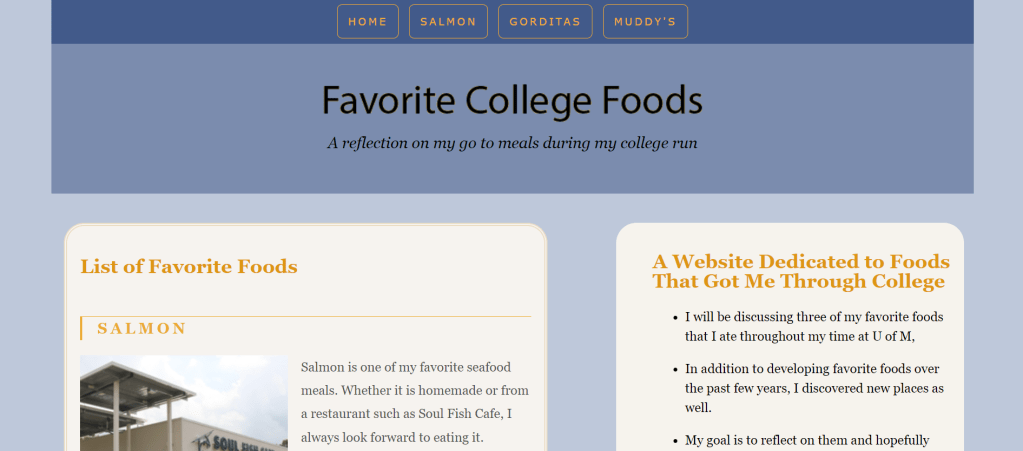
Task: Click the bullet dot before 'In addition to'
Action: pyautogui.click(x=675, y=369)
